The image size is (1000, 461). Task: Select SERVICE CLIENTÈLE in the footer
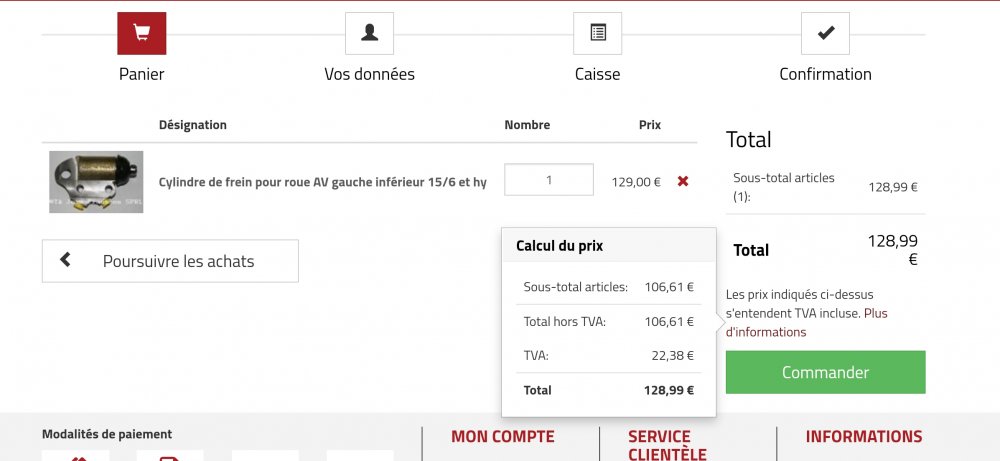[x=659, y=445]
